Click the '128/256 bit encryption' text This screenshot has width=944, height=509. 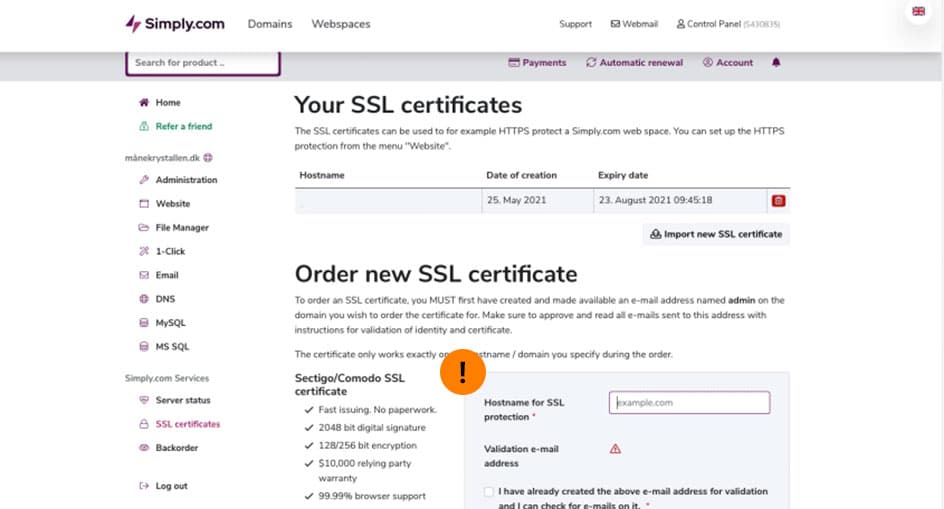(x=367, y=446)
